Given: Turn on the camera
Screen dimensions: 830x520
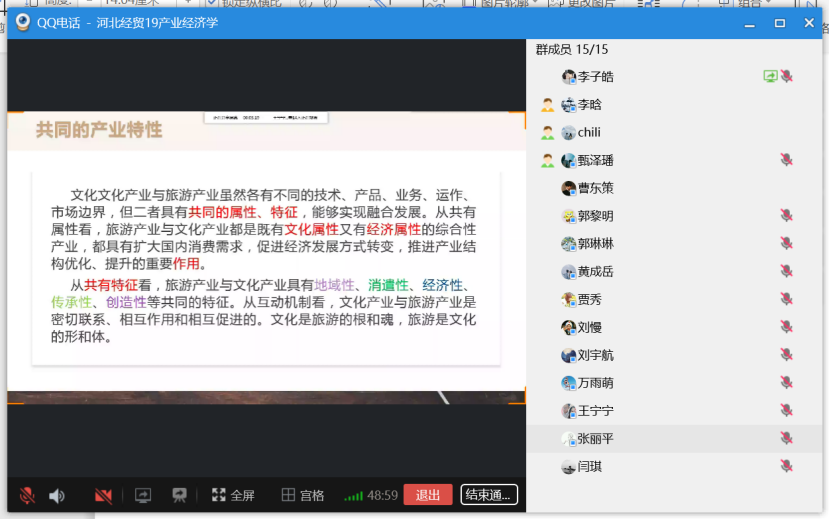Looking at the screenshot, I should [102, 495].
